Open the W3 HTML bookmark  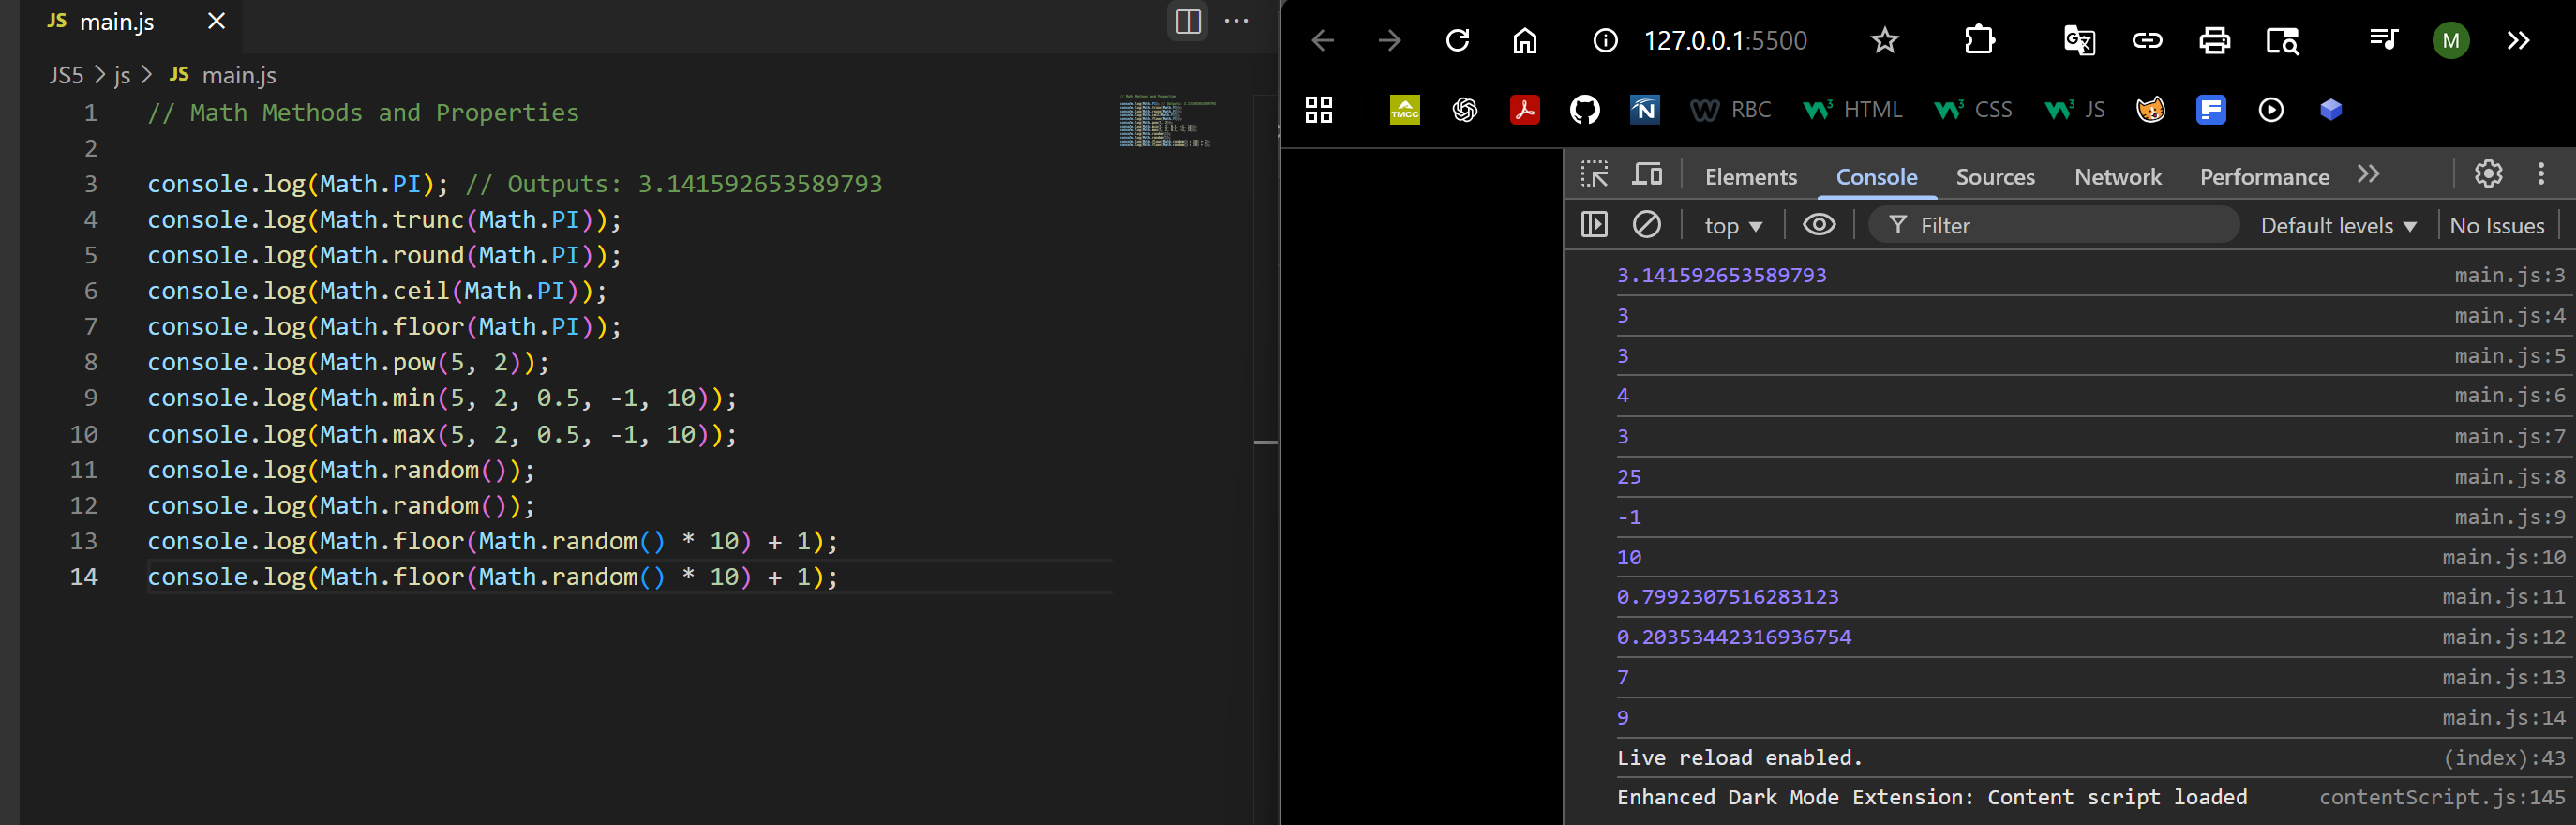click(1852, 110)
